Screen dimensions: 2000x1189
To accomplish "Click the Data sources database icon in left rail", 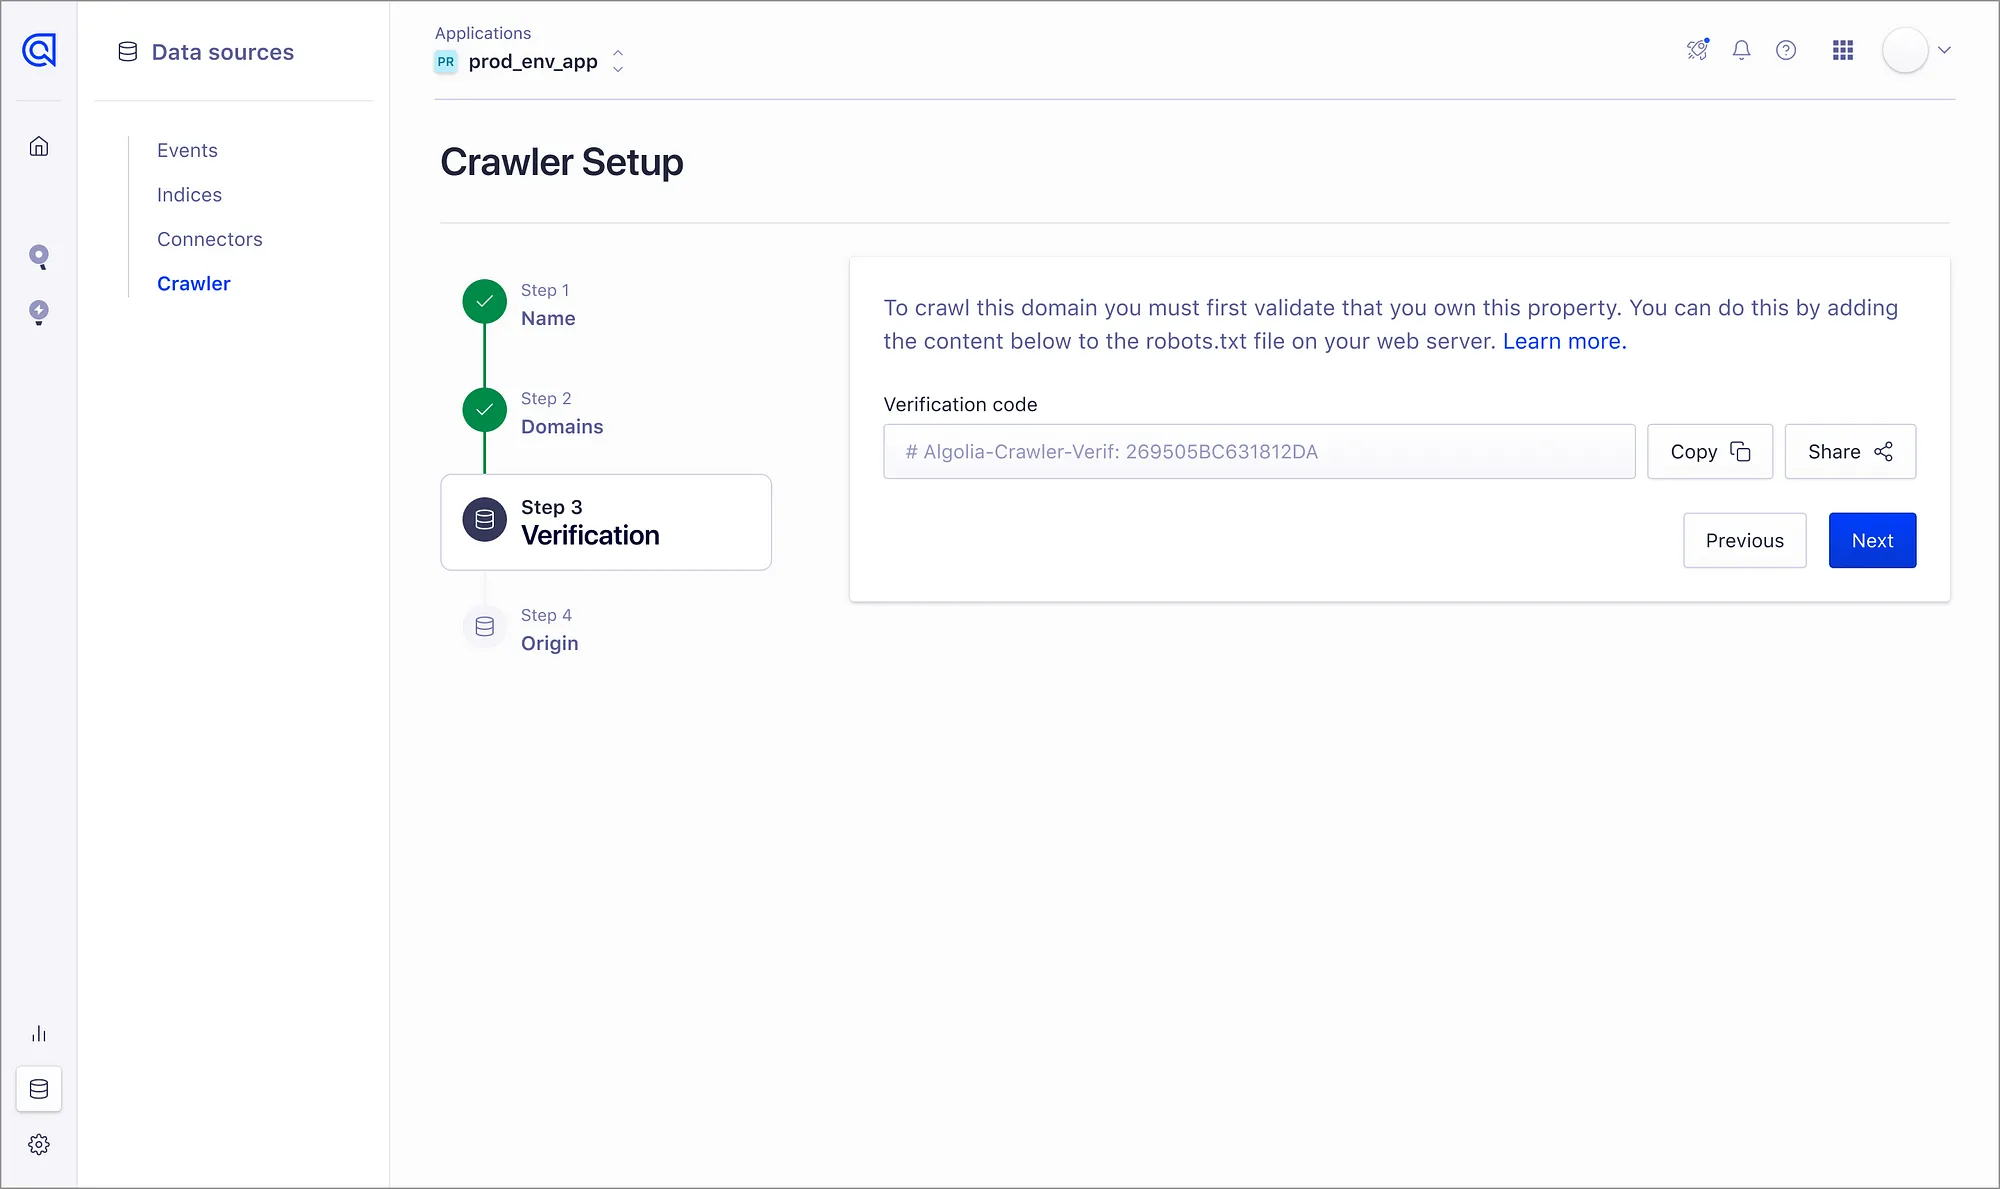I will point(39,1089).
